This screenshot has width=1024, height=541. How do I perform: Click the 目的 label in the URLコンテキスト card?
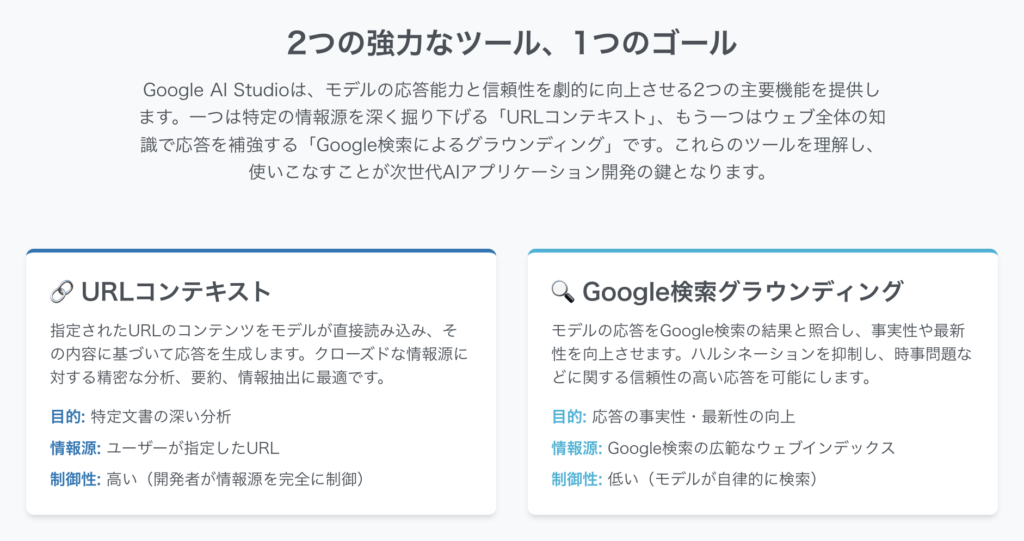(x=67, y=416)
